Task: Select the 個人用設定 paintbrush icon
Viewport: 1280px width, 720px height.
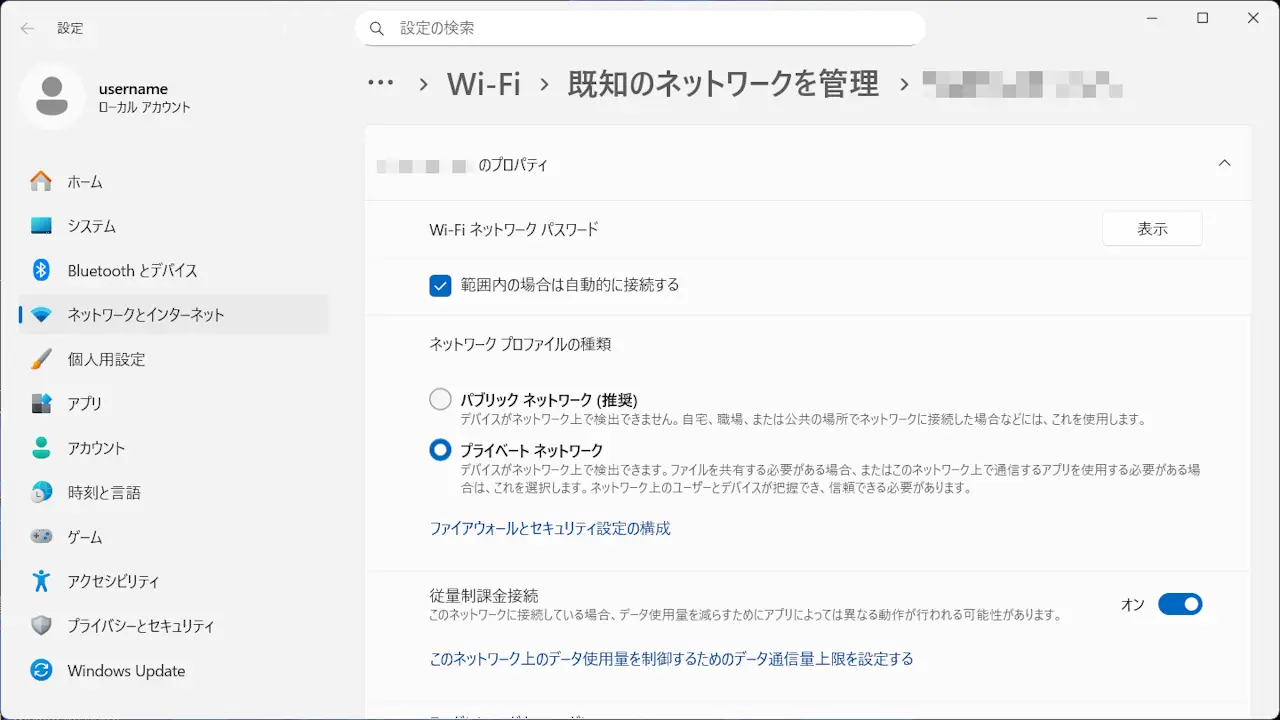Action: [41, 359]
